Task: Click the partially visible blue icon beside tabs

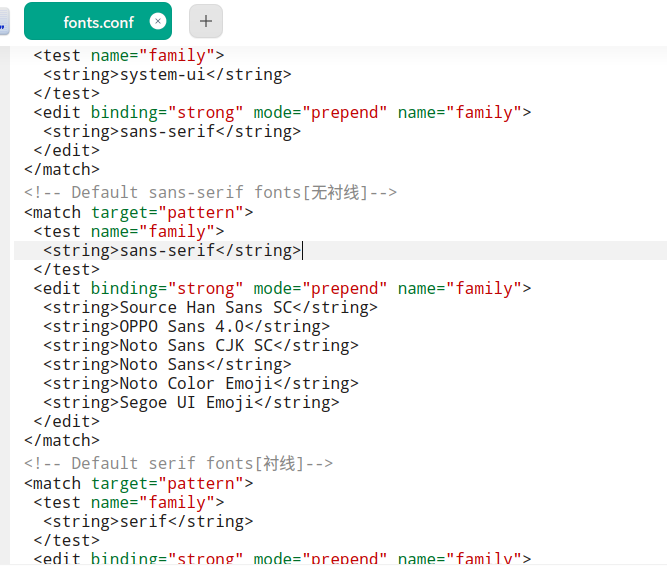Action: tap(3, 21)
